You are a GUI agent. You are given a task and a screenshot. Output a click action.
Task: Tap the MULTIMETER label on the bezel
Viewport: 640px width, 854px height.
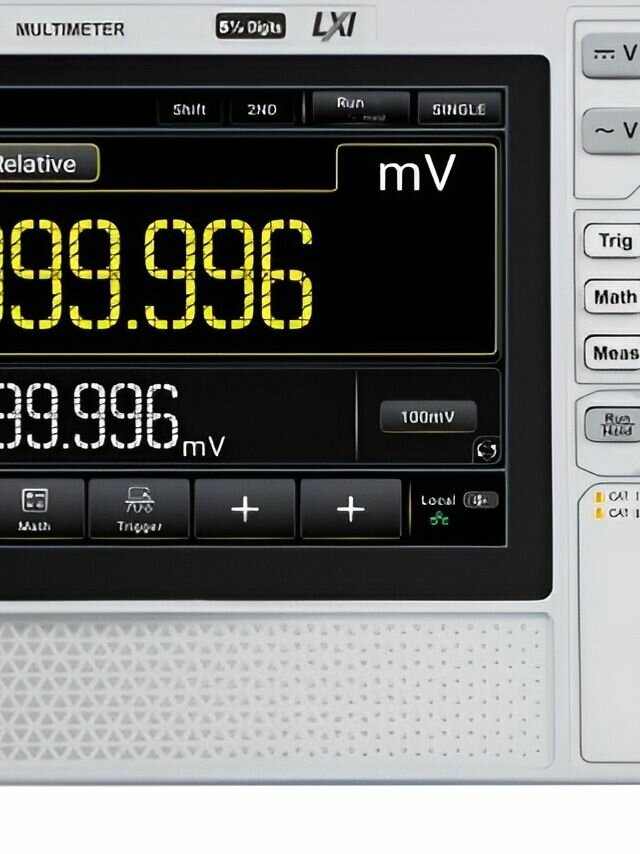pyautogui.click(x=70, y=29)
